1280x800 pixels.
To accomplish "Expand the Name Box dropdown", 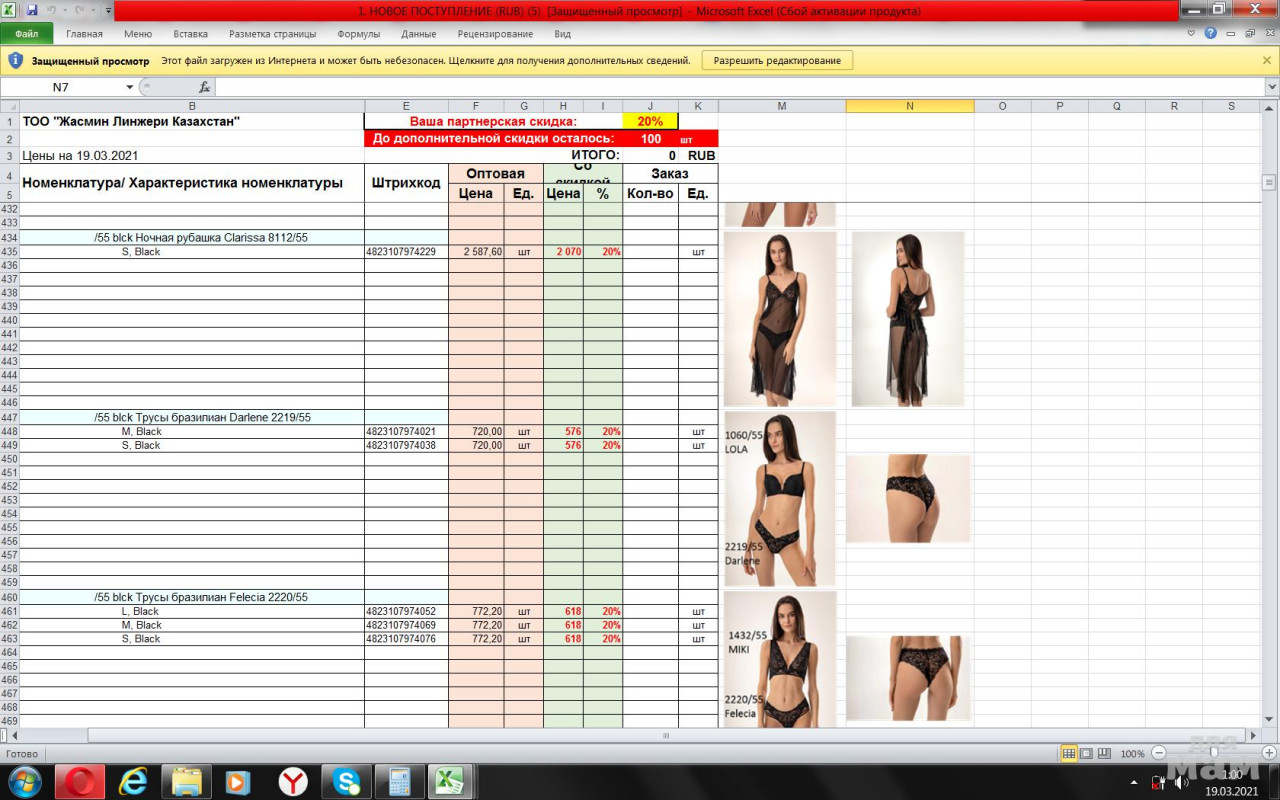I will [x=129, y=87].
